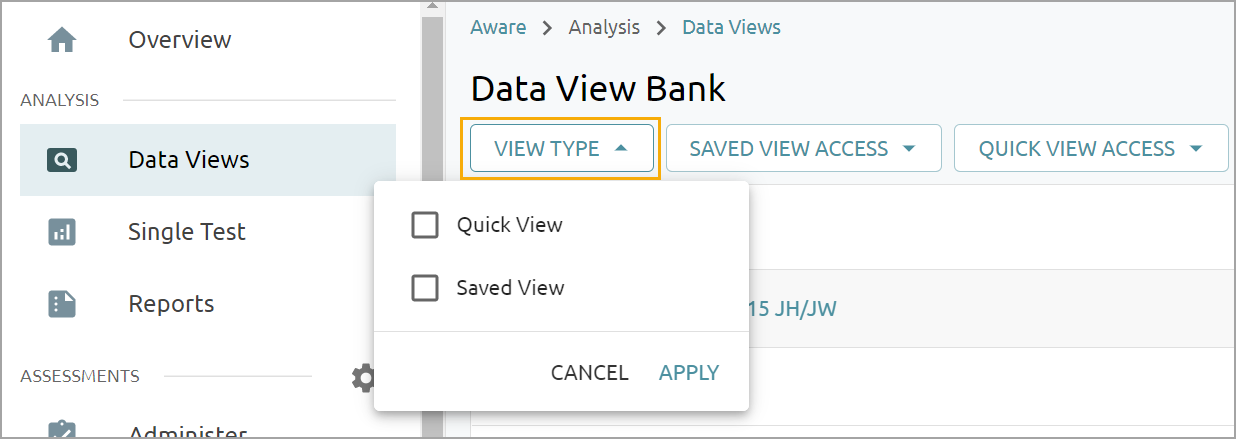Click the Data Views magnifier icon
The width and height of the screenshot is (1236, 439).
point(62,160)
